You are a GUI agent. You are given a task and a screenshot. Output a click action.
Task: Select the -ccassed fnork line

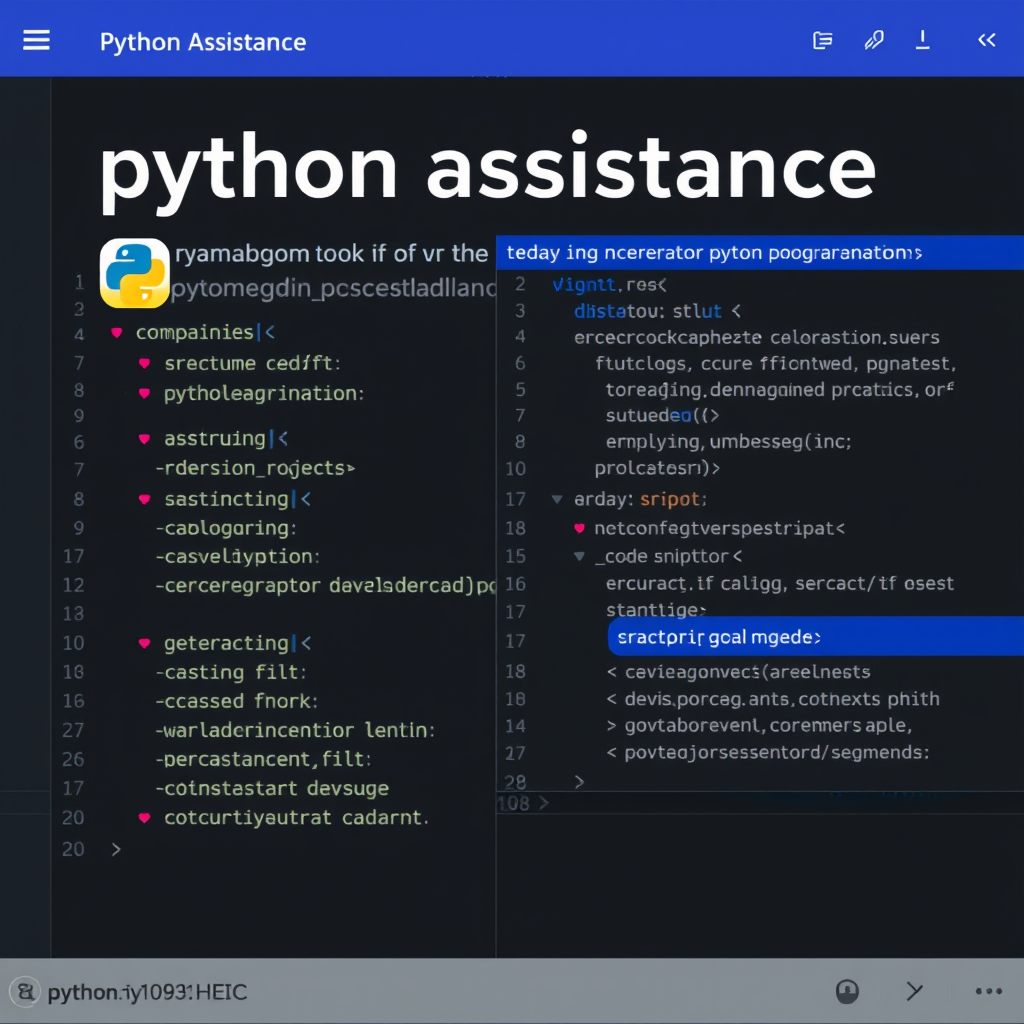point(237,701)
